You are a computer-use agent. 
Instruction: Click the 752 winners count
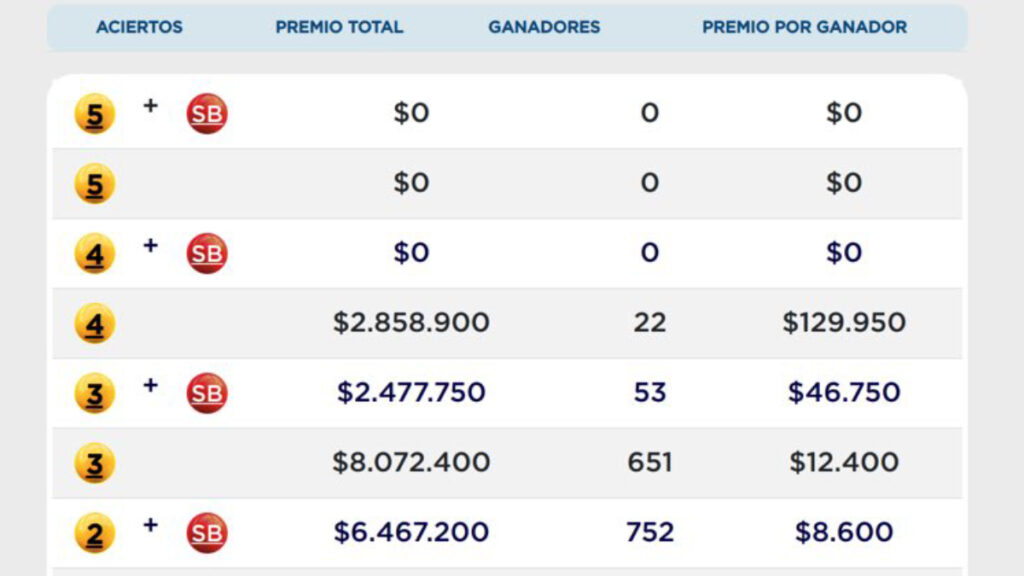pyautogui.click(x=650, y=532)
